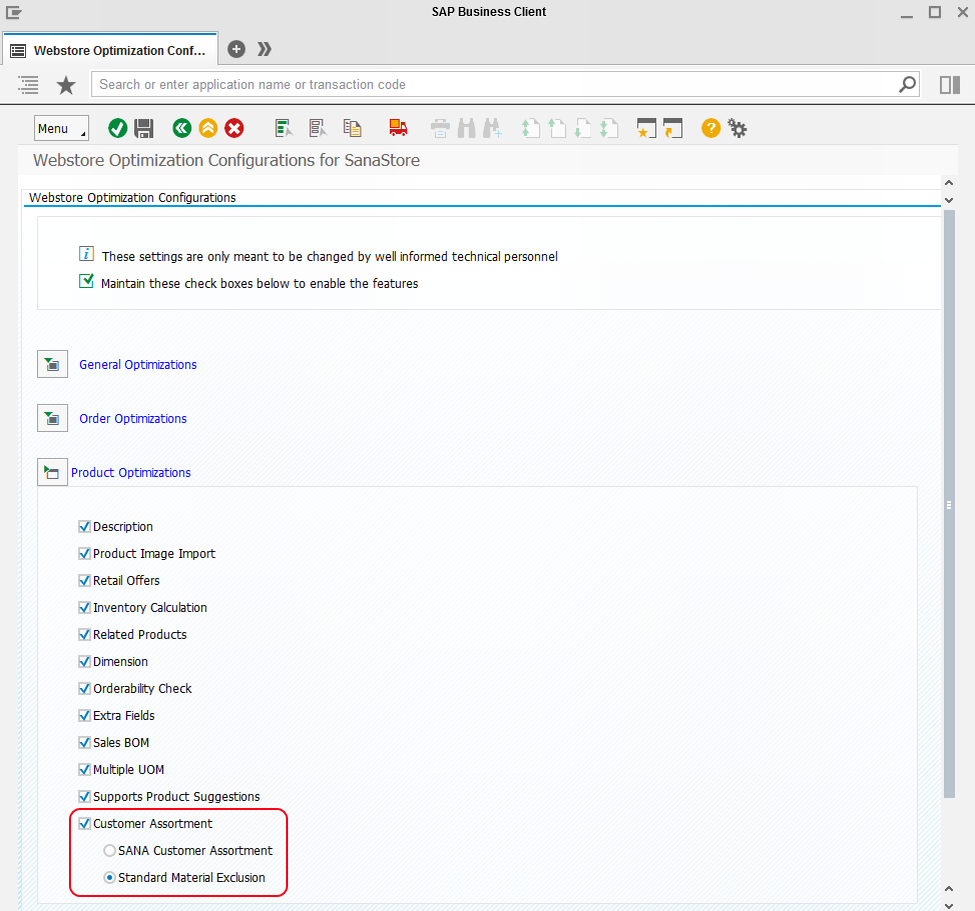Screen dimensions: 975x911
Task: Show more tabs with double chevron
Action: [x=265, y=49]
